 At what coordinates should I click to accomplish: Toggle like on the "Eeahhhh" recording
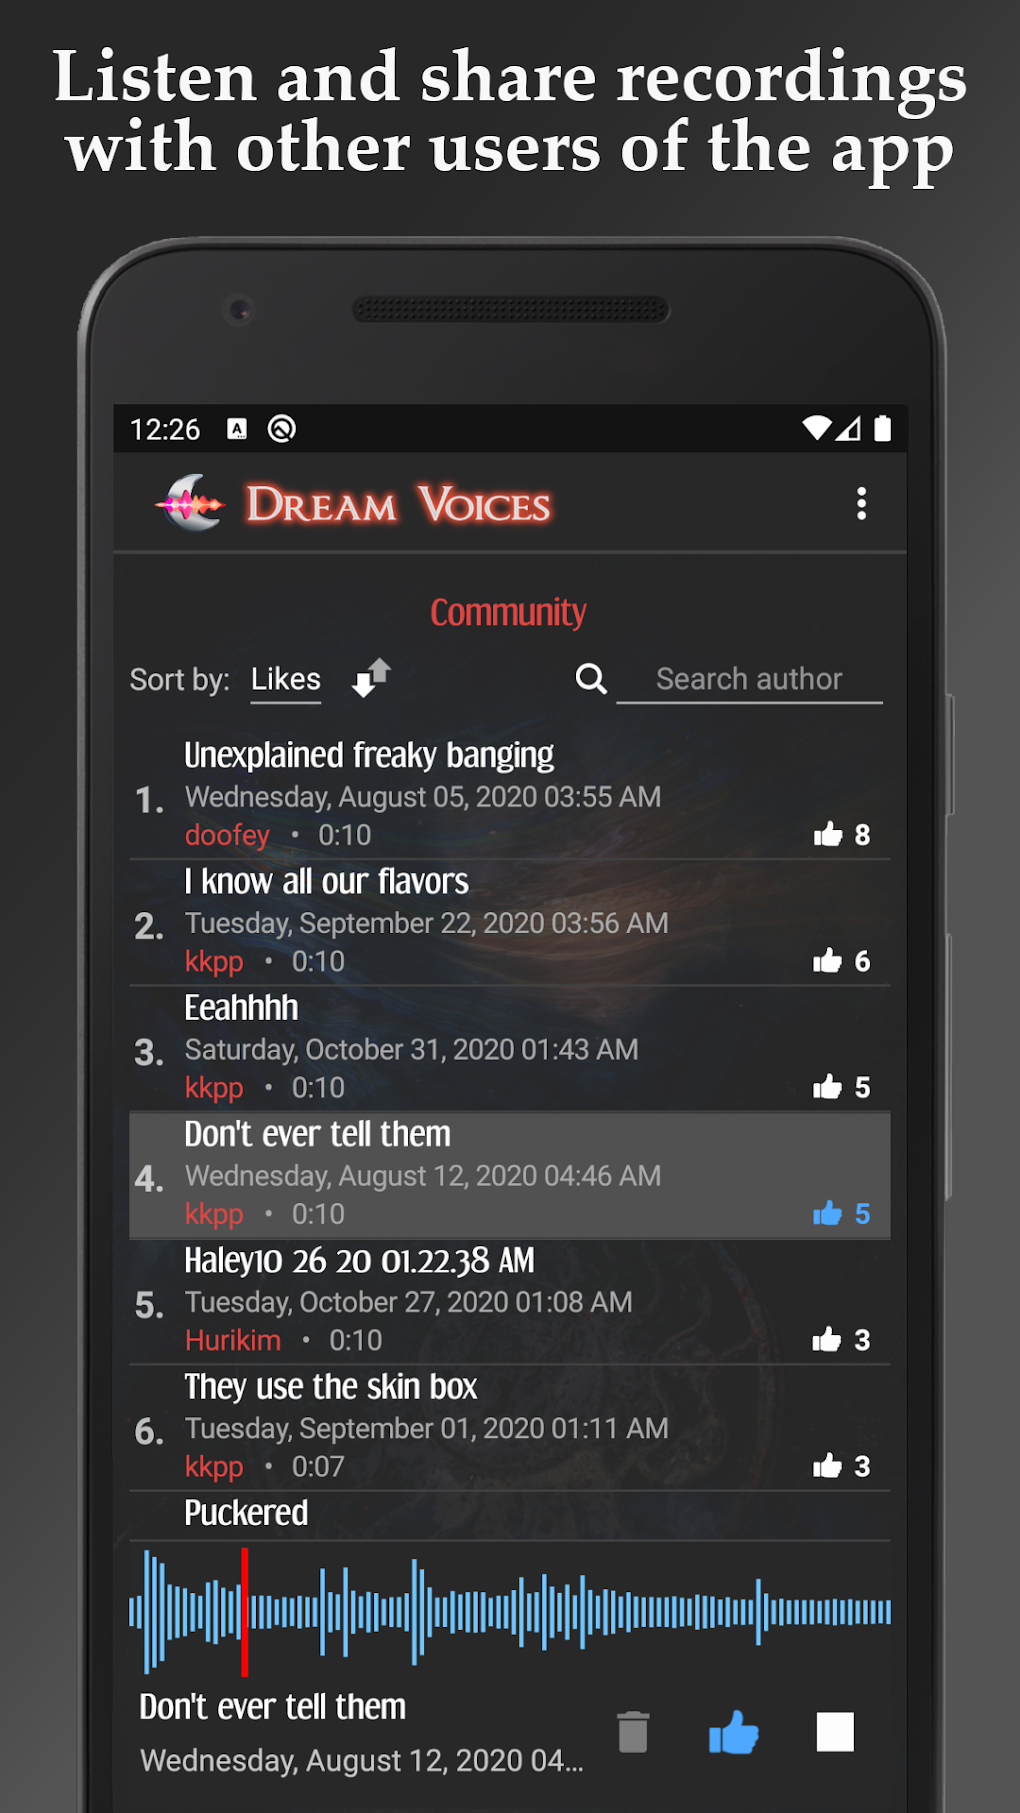[x=828, y=1087]
